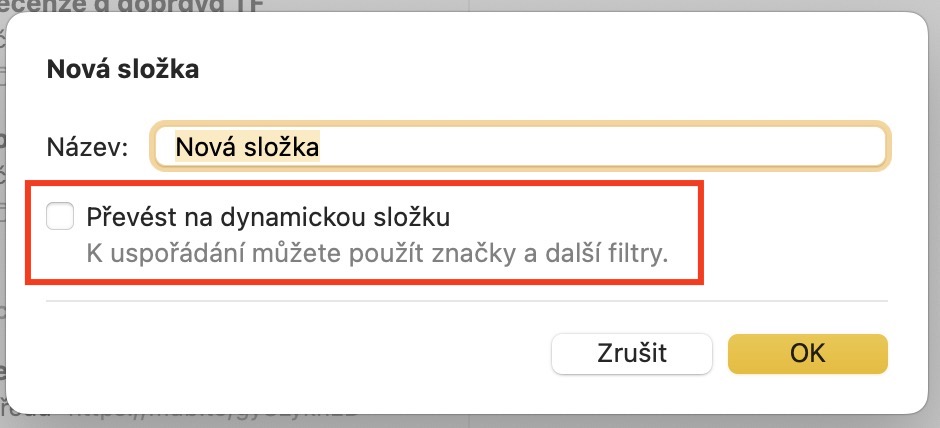Click the Zrušit button
Viewport: 940px width, 428px height.
click(631, 353)
